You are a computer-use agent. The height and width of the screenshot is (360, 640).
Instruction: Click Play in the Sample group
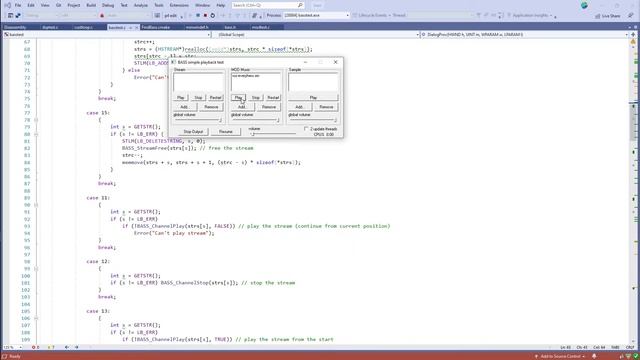tap(313, 98)
